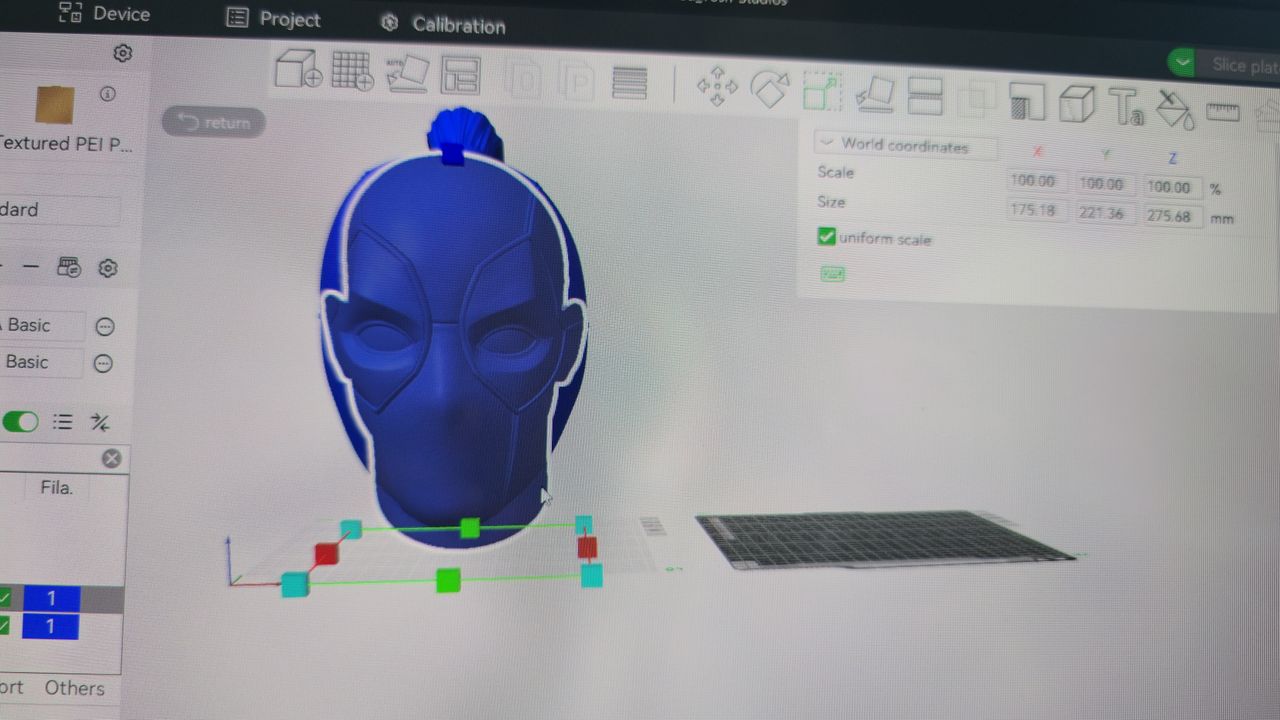Toggle checkbox in the grey selected row
The height and width of the screenshot is (720, 1280).
(6, 598)
